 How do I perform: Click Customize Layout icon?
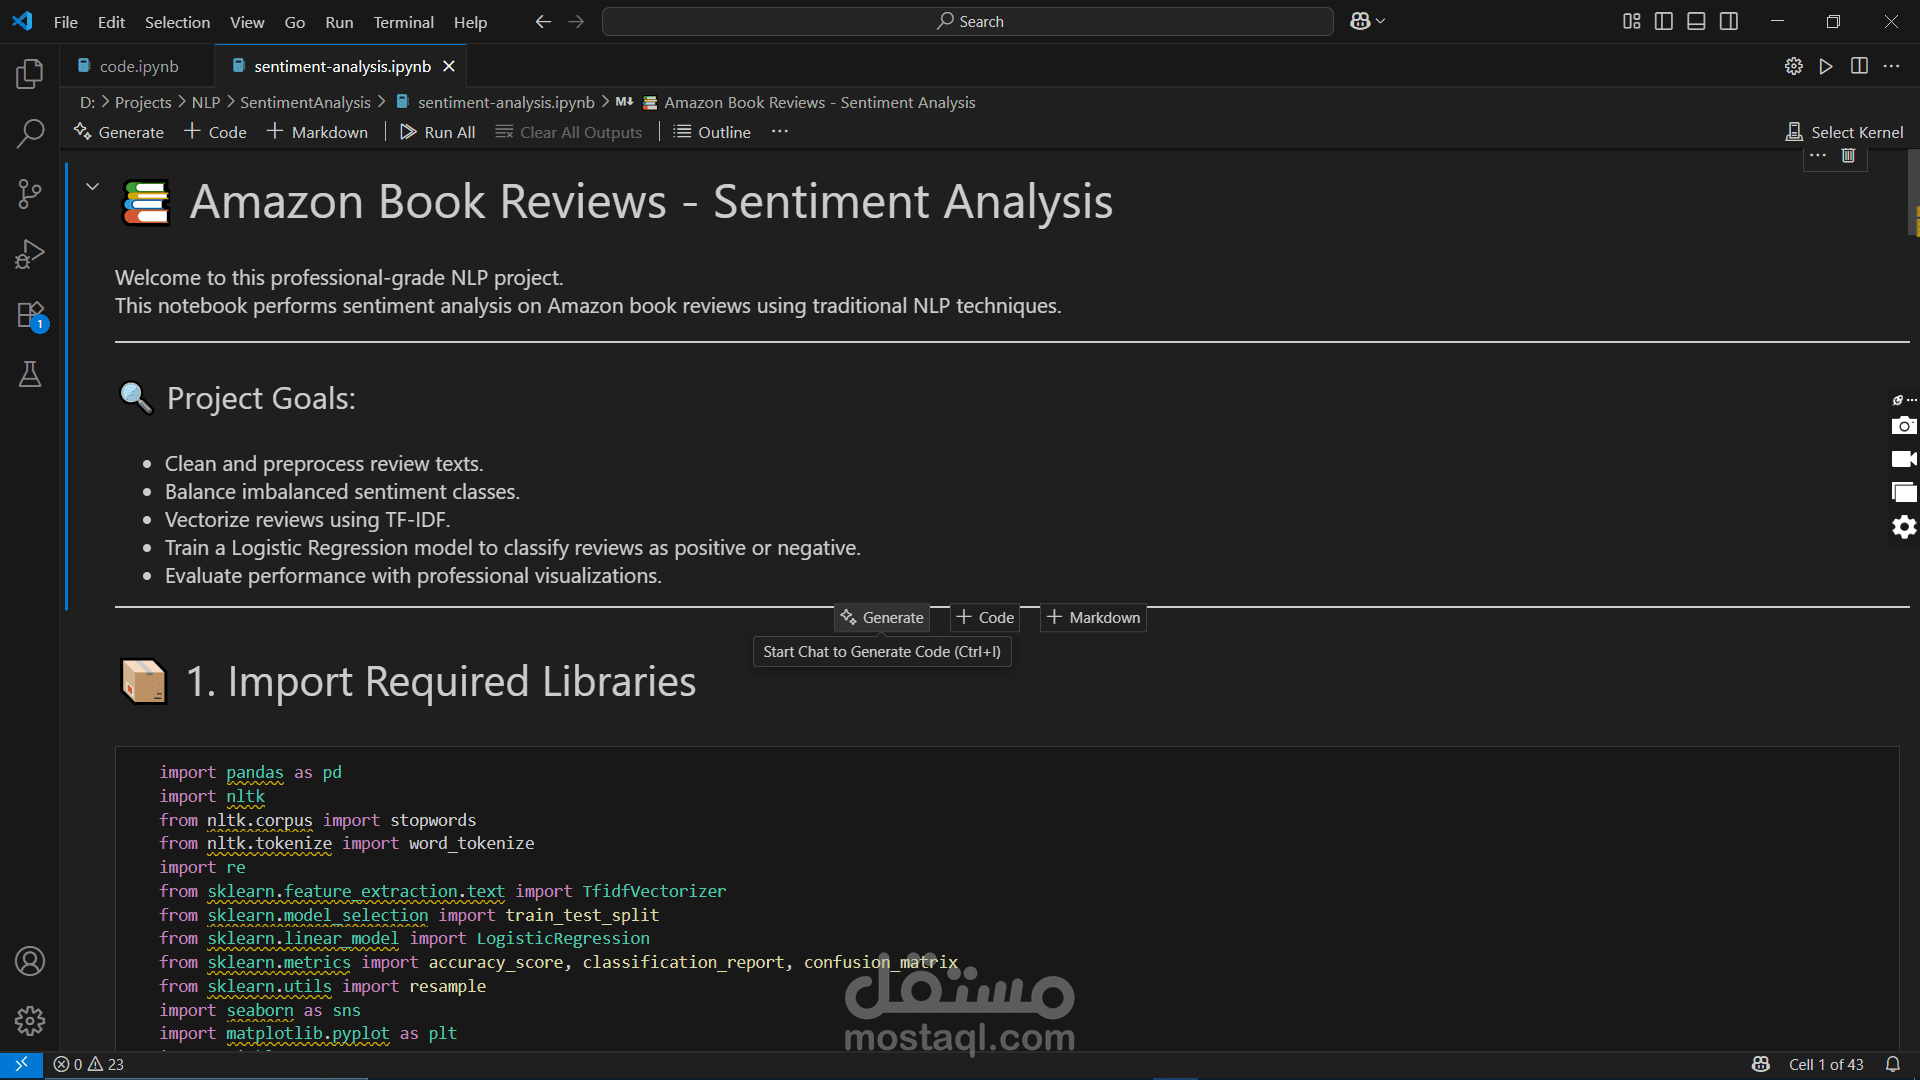[x=1631, y=21]
